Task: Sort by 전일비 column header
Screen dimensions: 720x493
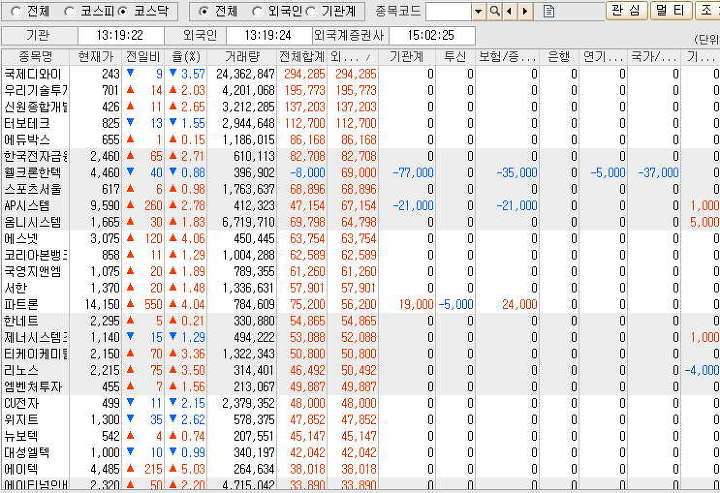Action: tap(143, 56)
